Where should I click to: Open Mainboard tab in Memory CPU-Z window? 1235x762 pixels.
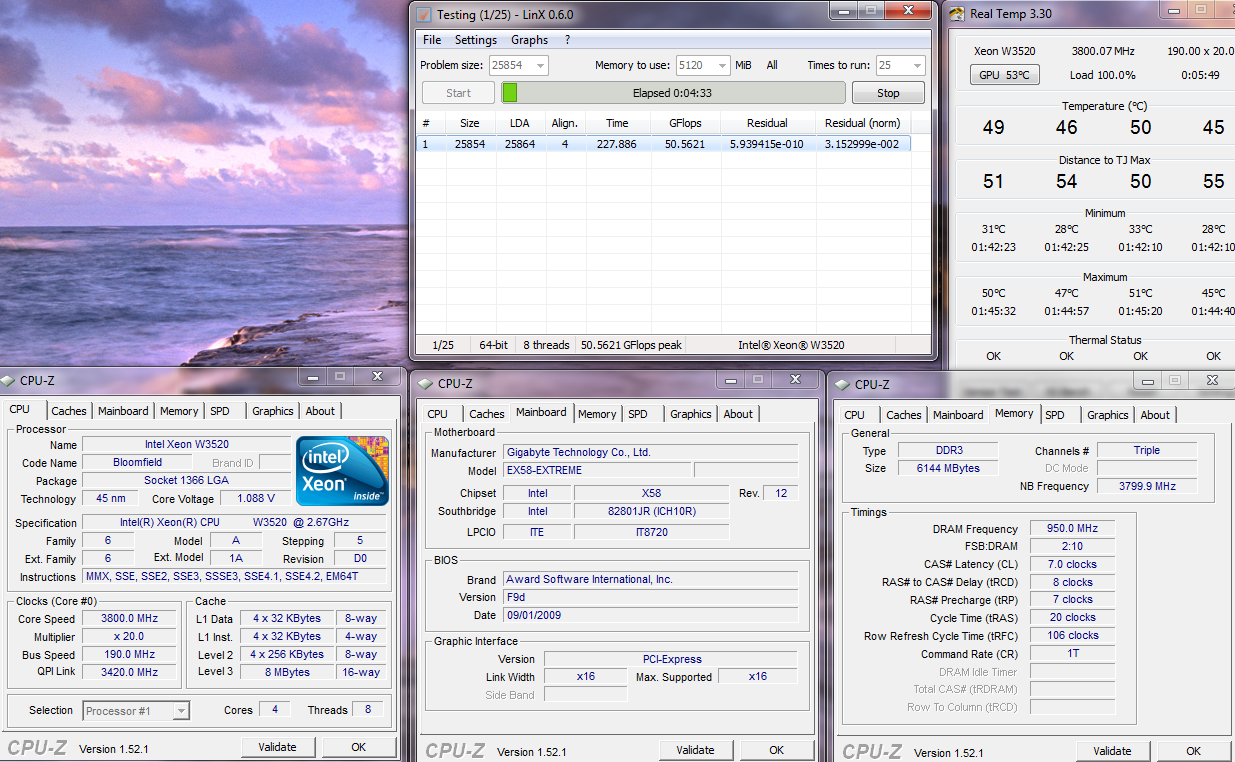tap(958, 415)
